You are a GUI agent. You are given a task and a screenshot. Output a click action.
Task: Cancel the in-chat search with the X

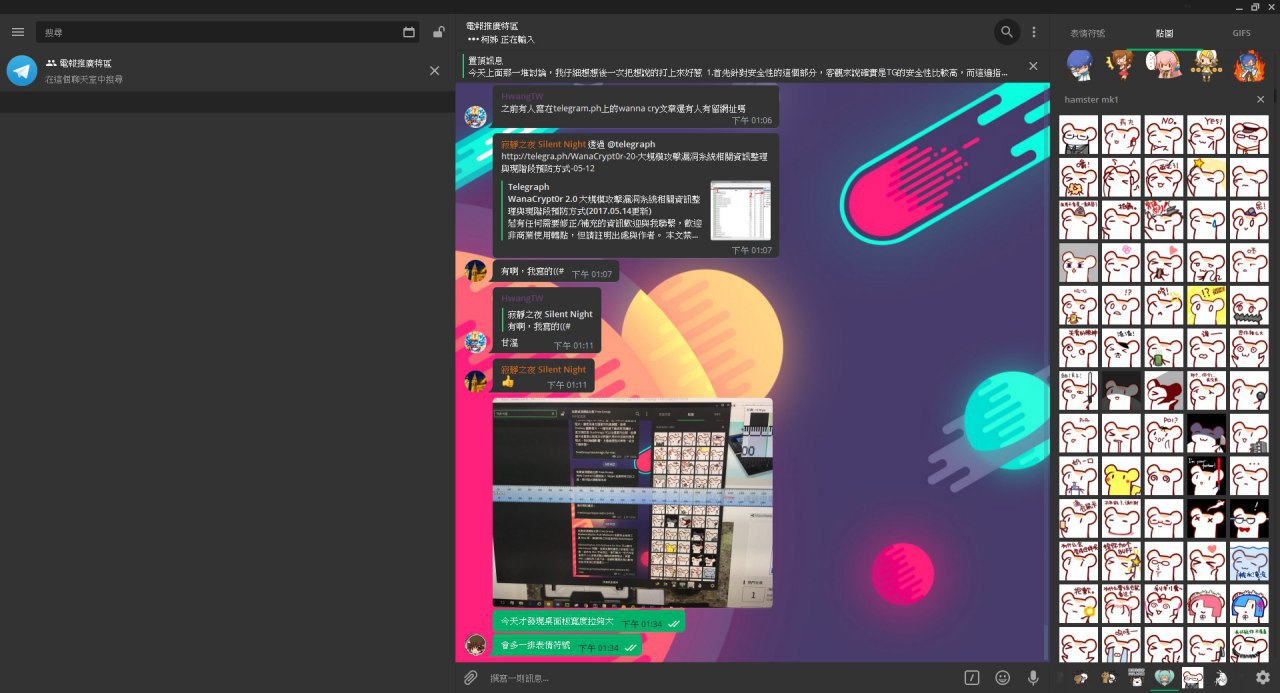pyautogui.click(x=434, y=71)
